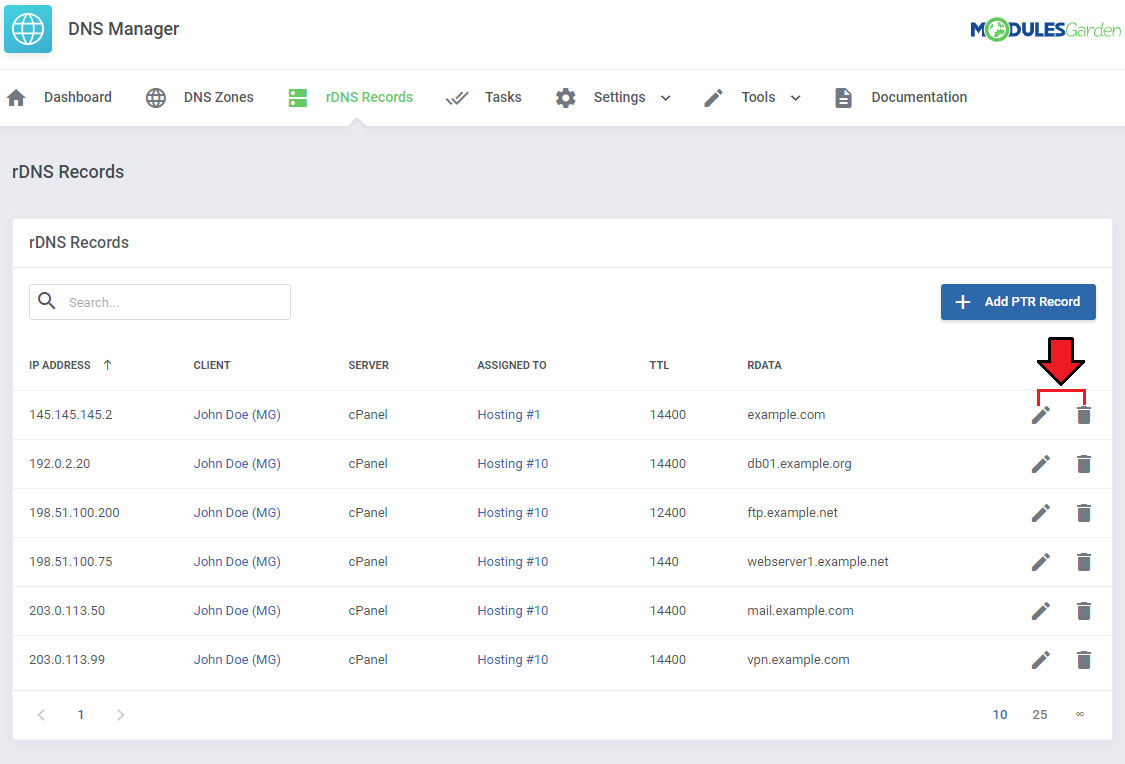Click the vpn.example.com rdata cell
The width and height of the screenshot is (1125, 764).
pyautogui.click(x=799, y=660)
